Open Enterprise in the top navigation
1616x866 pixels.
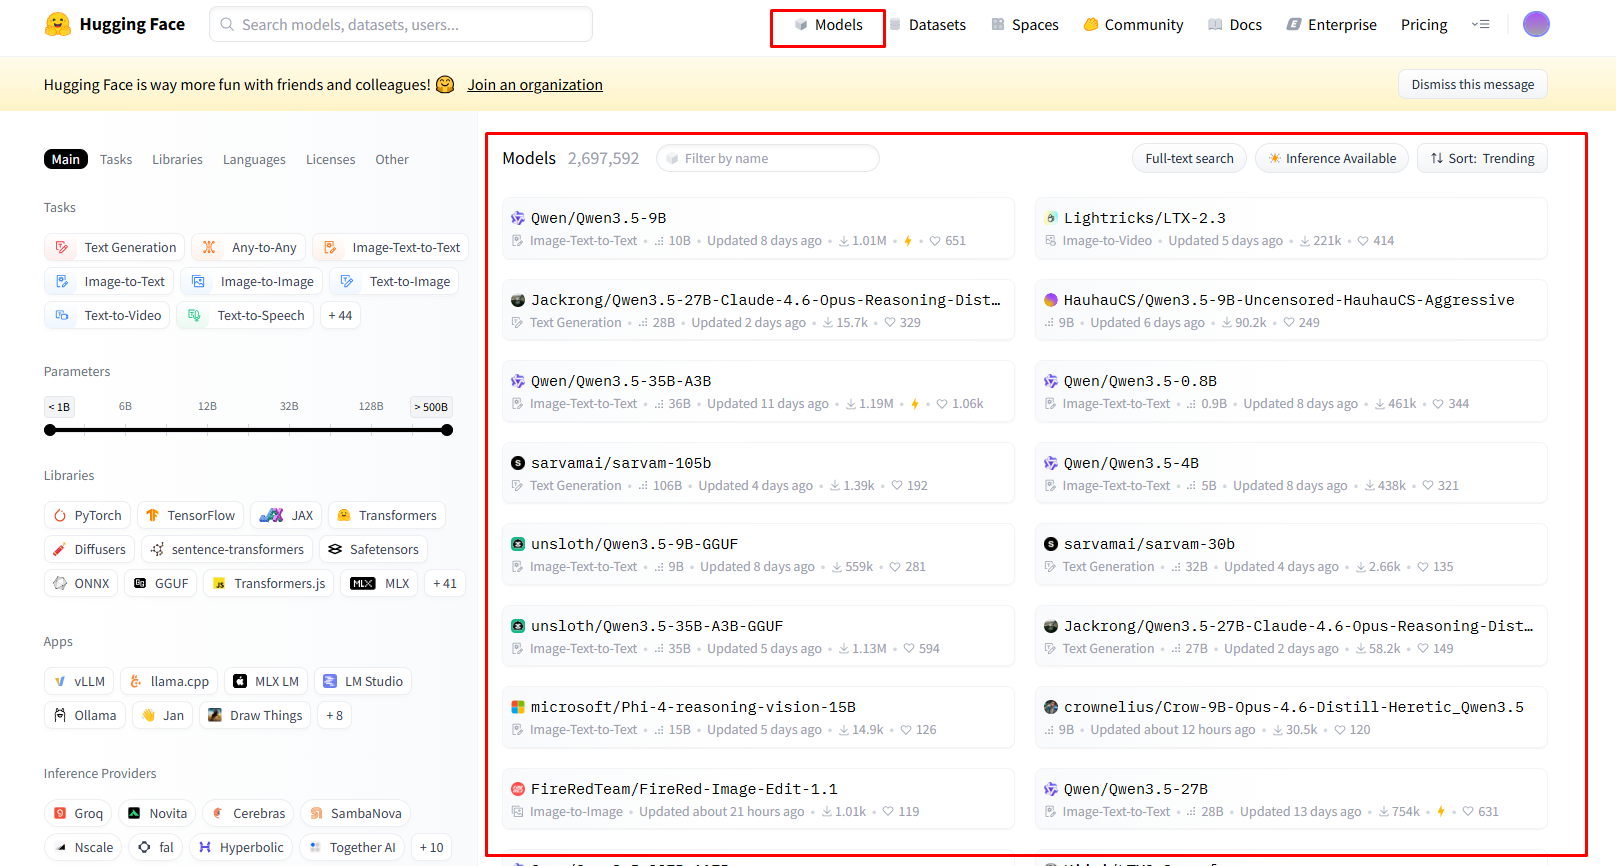tap(1331, 25)
